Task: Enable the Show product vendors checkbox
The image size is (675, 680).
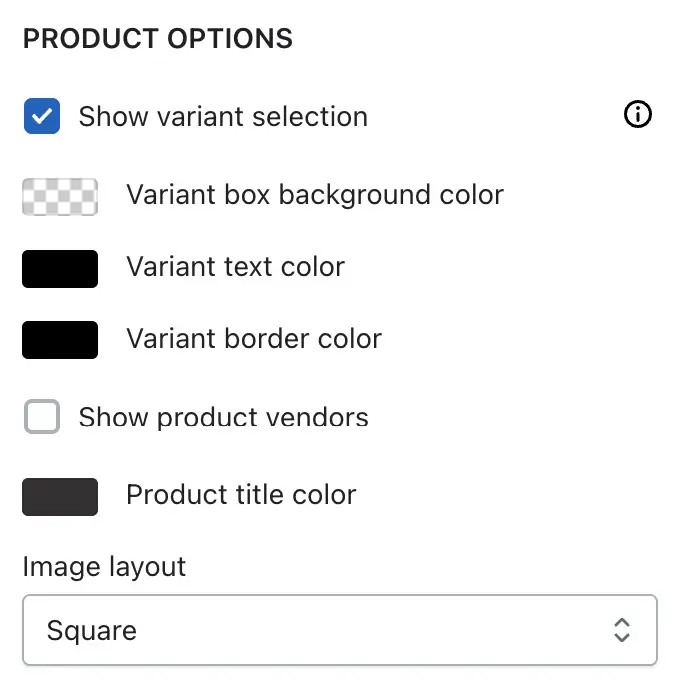Action: [42, 416]
